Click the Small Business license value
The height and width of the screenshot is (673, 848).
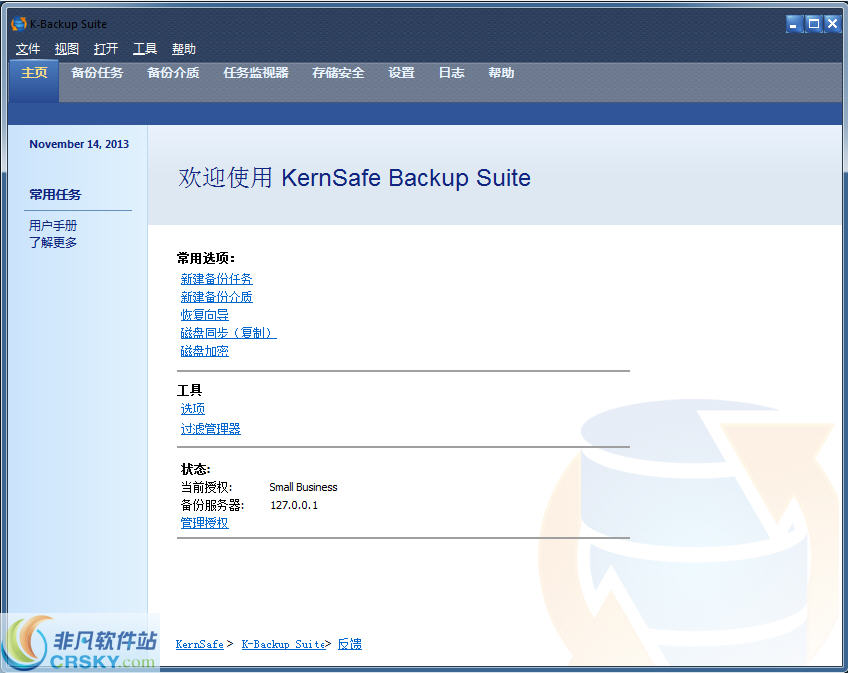click(x=303, y=487)
